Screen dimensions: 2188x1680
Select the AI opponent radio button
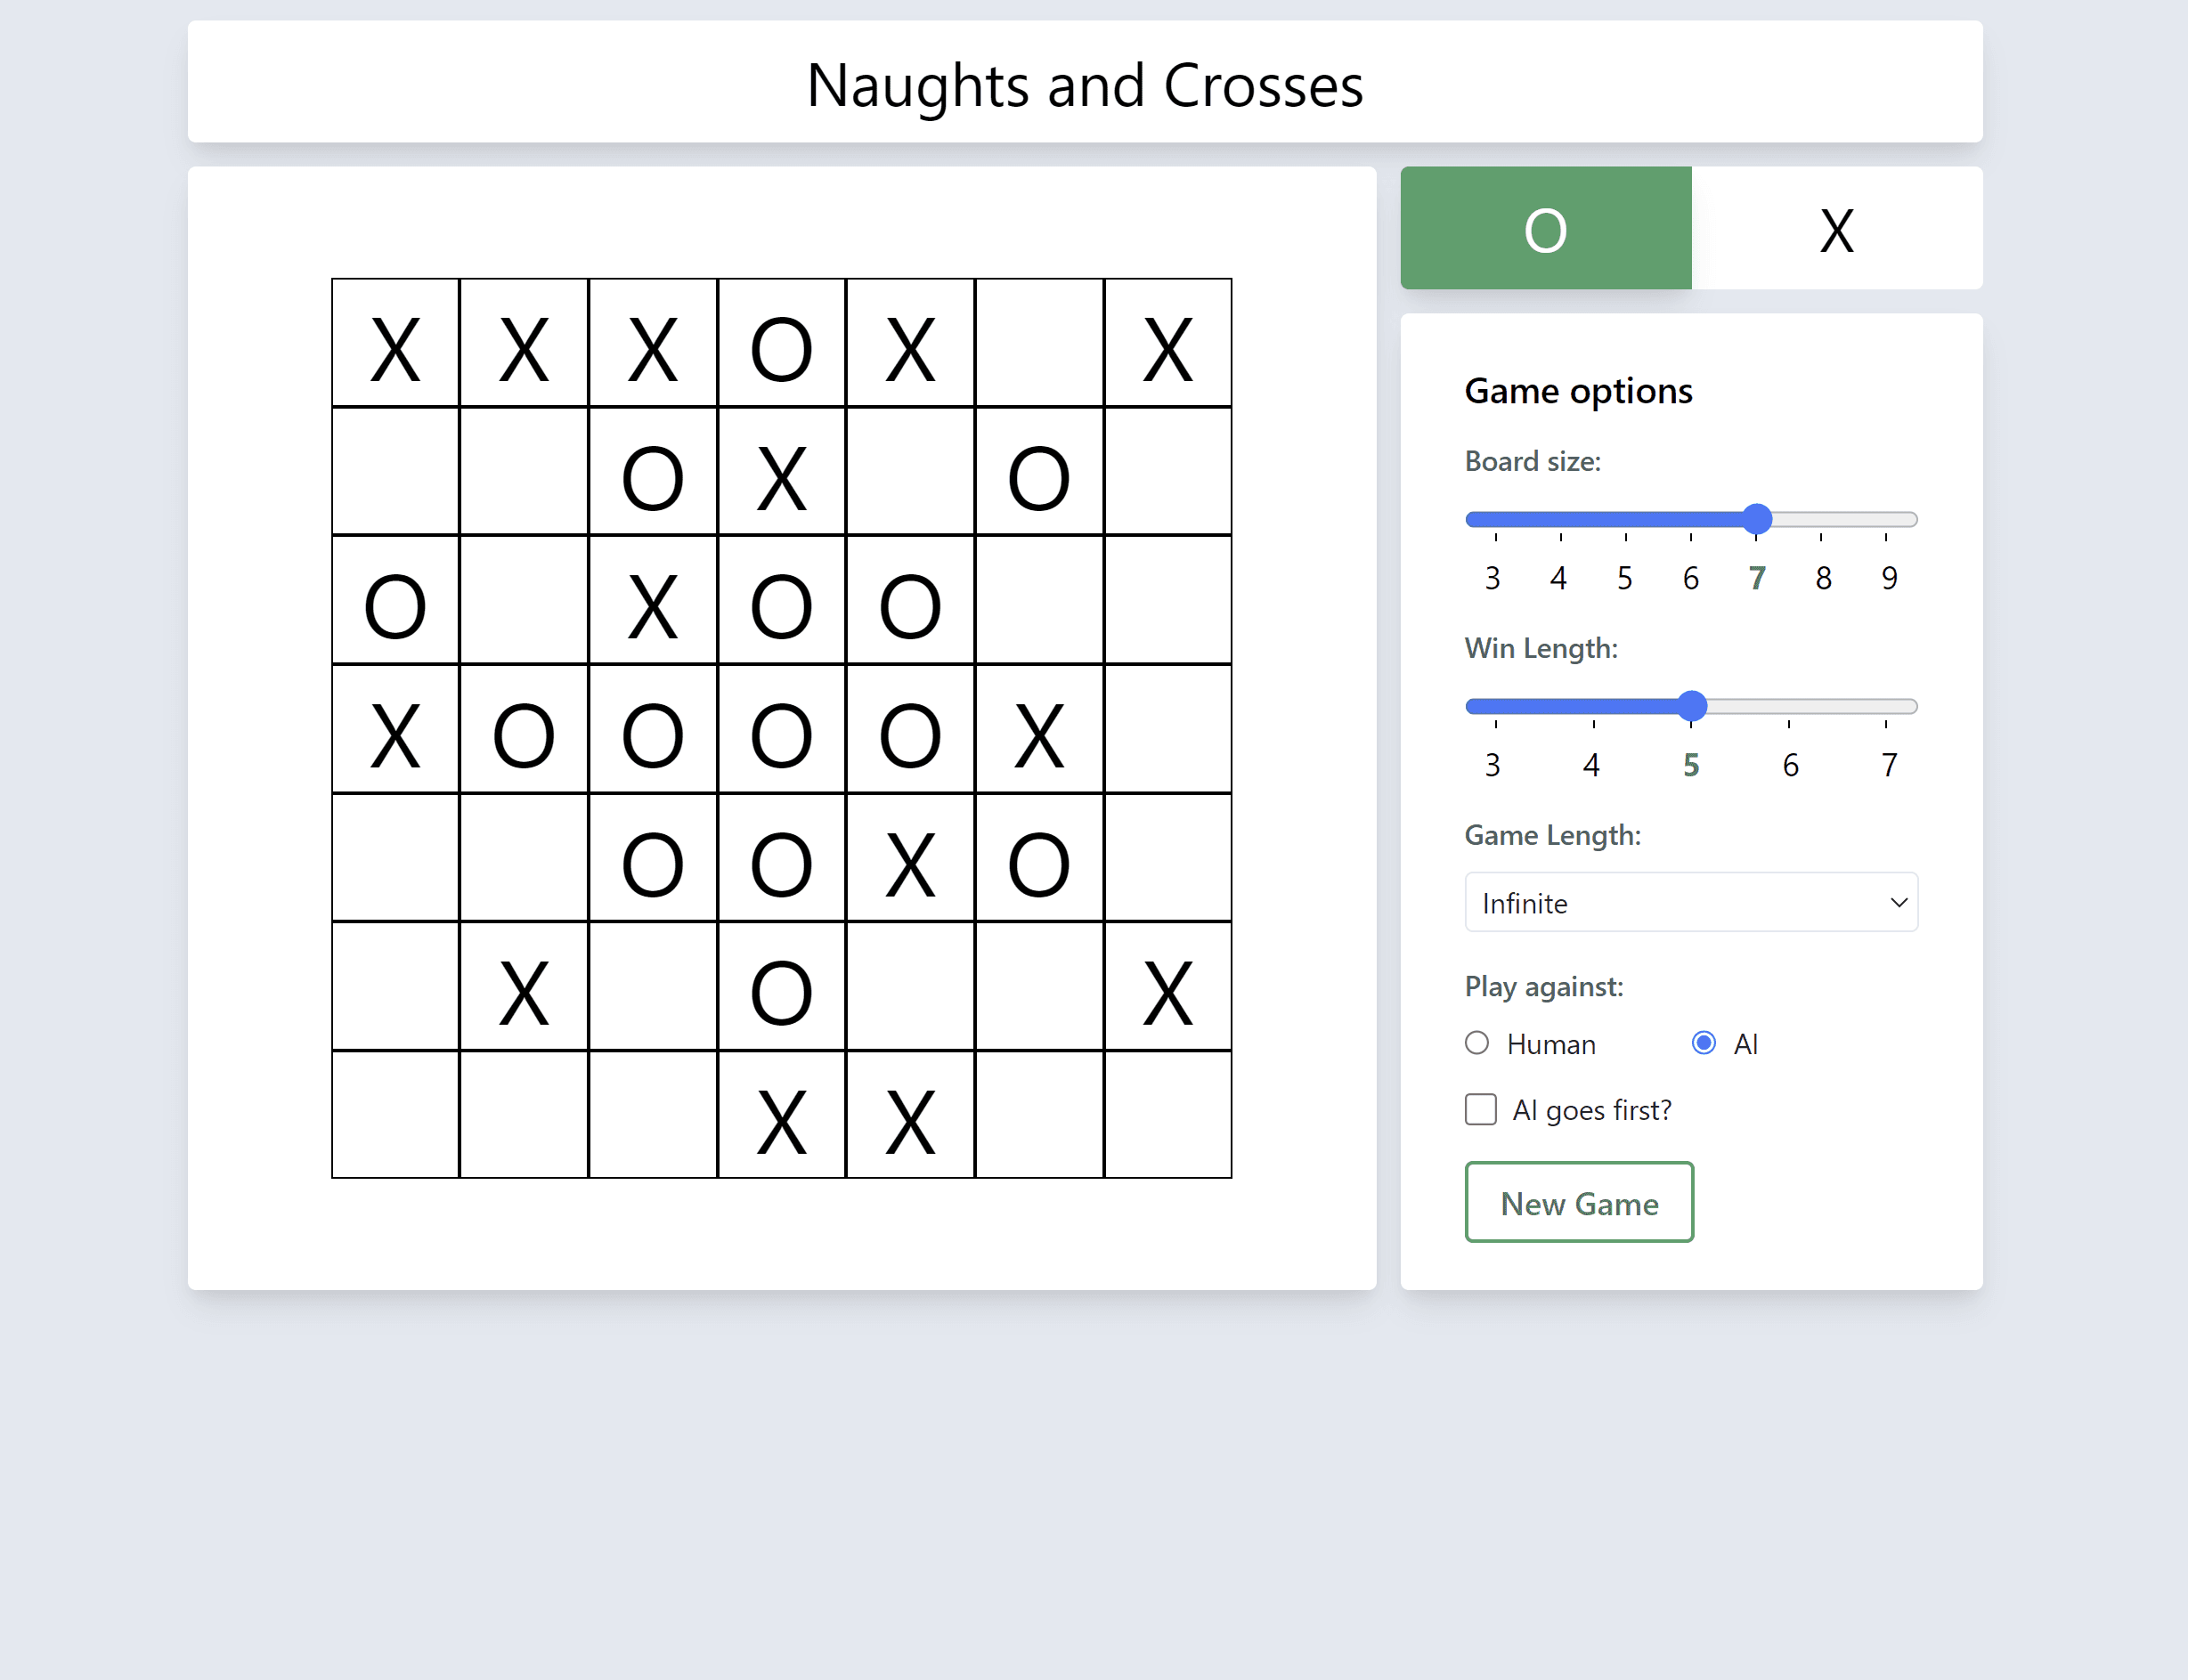pos(1703,1043)
